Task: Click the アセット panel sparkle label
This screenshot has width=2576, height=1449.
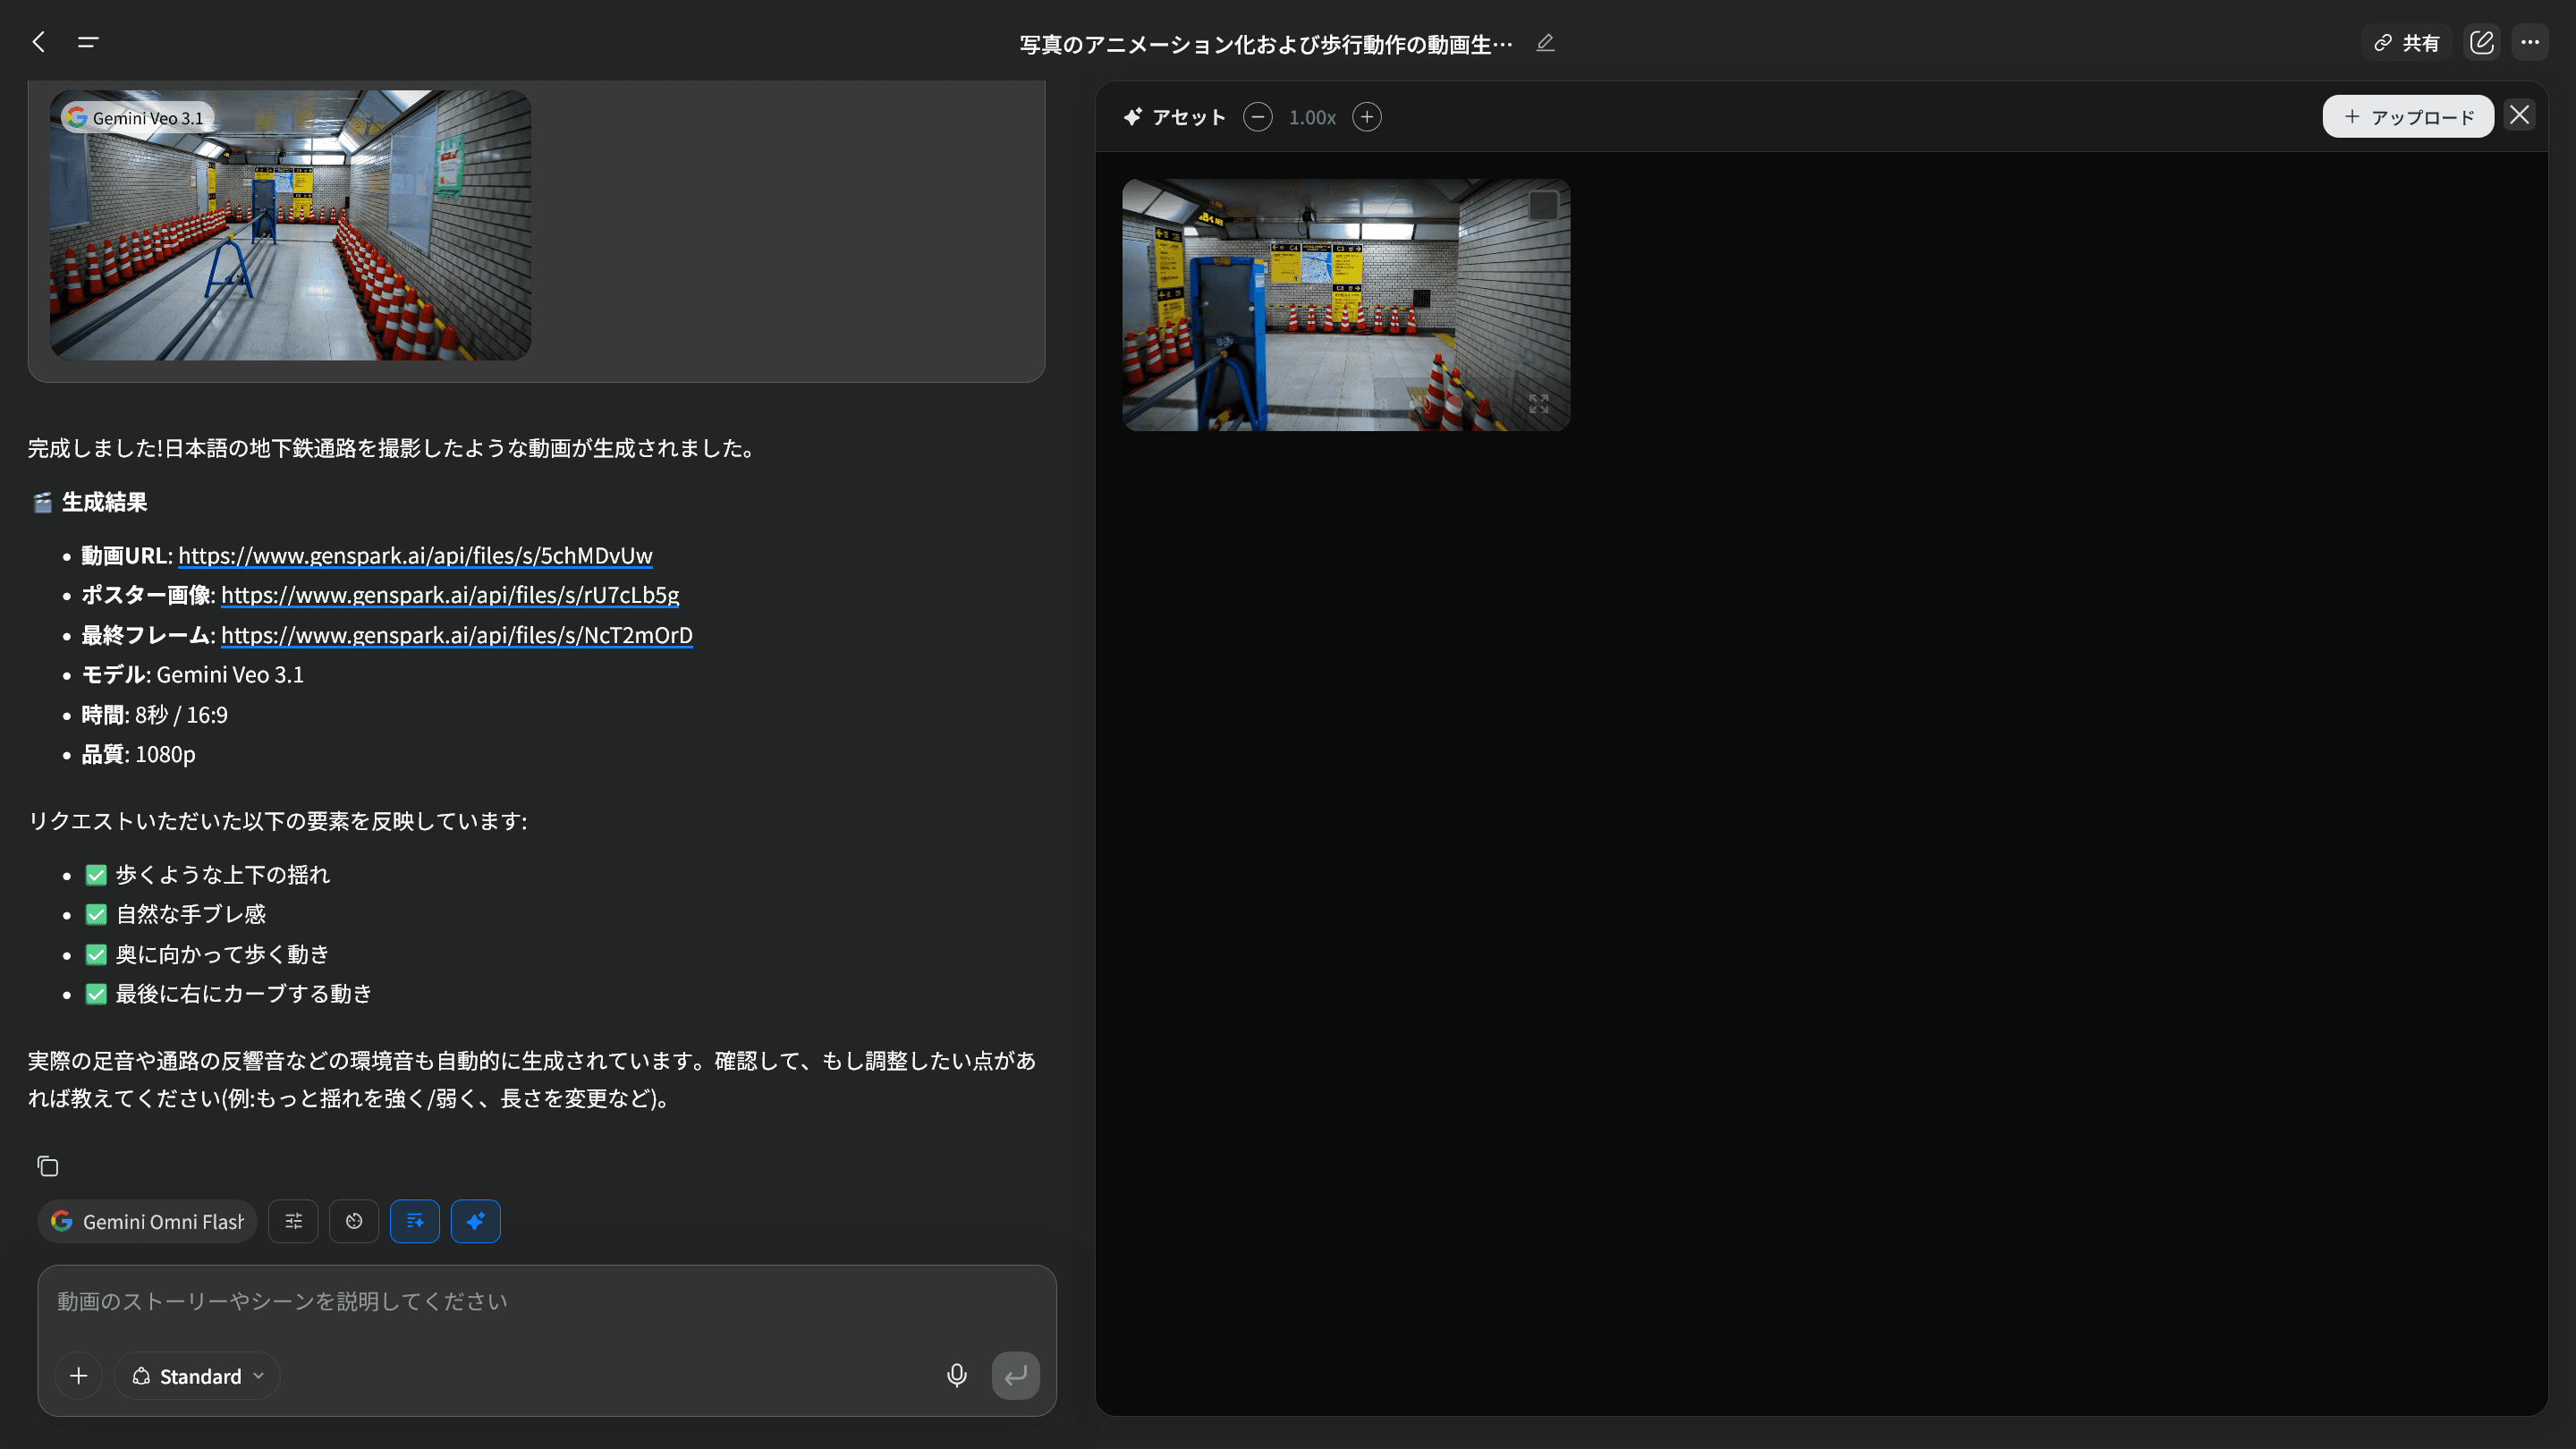Action: [x=1175, y=117]
